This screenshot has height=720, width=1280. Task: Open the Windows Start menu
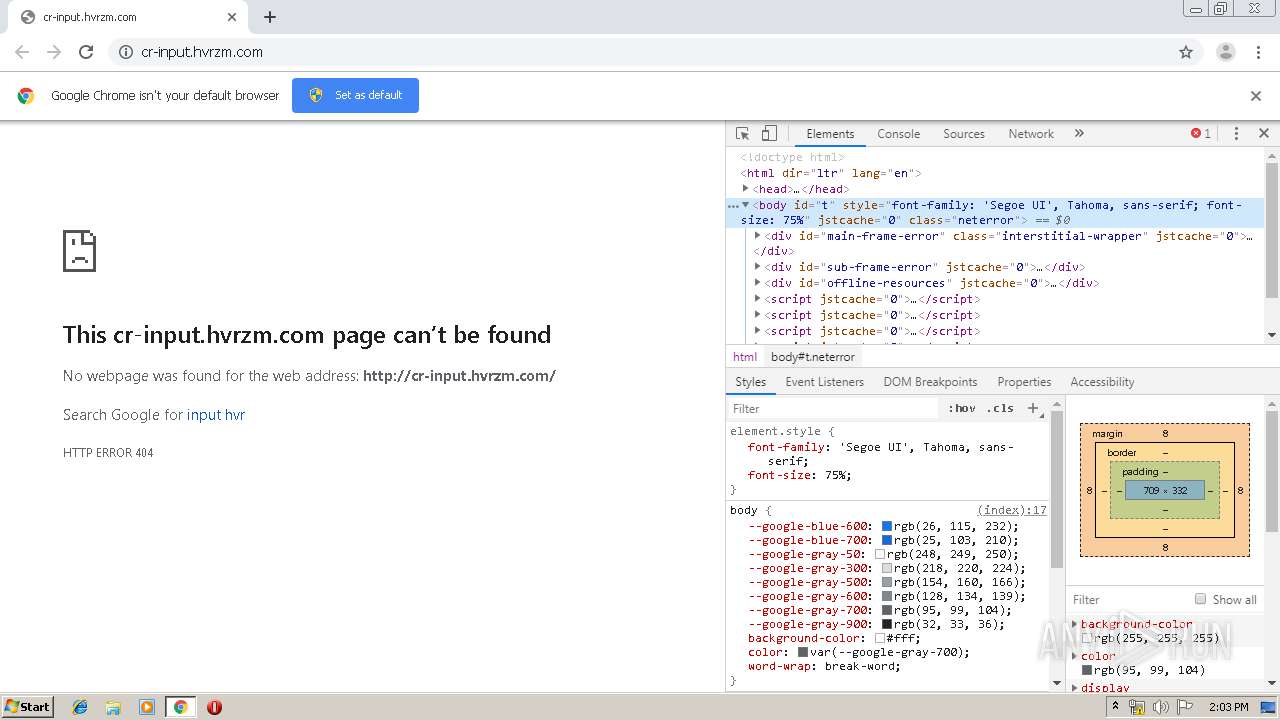pyautogui.click(x=27, y=707)
